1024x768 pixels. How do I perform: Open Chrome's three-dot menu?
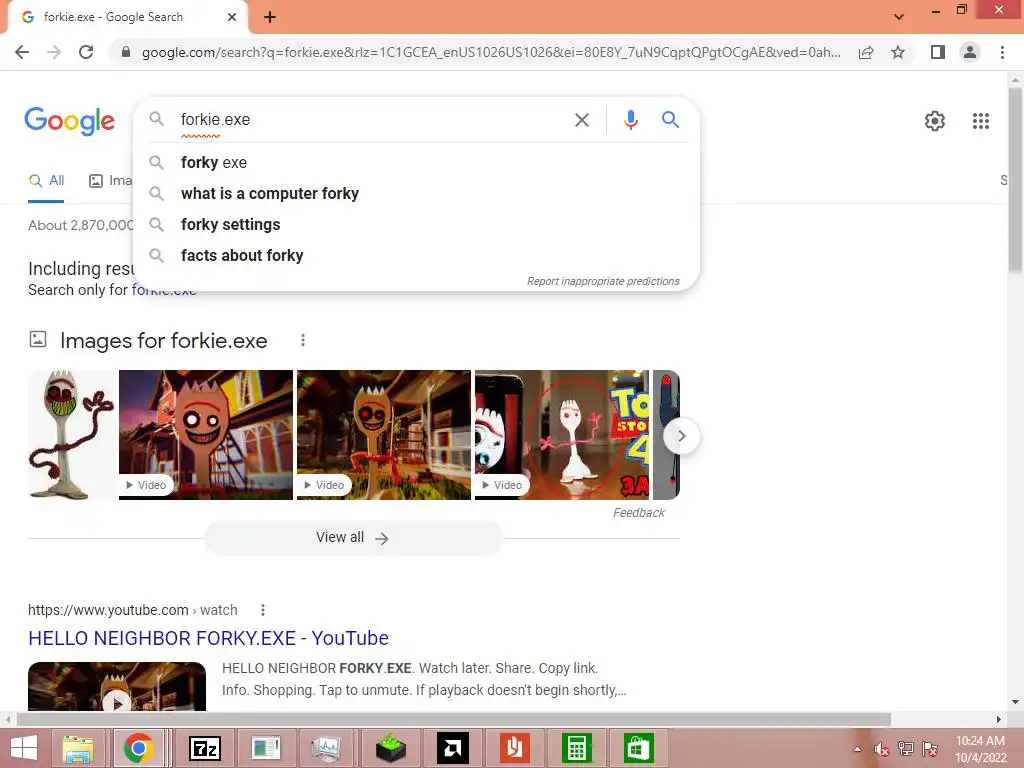(x=1002, y=52)
